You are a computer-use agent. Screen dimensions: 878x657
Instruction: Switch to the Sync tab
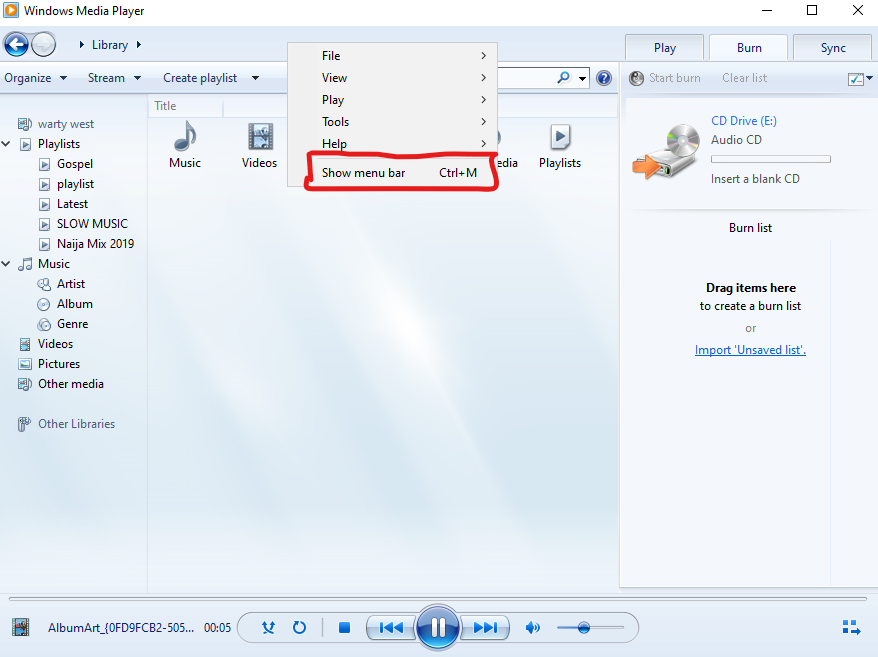[x=833, y=48]
